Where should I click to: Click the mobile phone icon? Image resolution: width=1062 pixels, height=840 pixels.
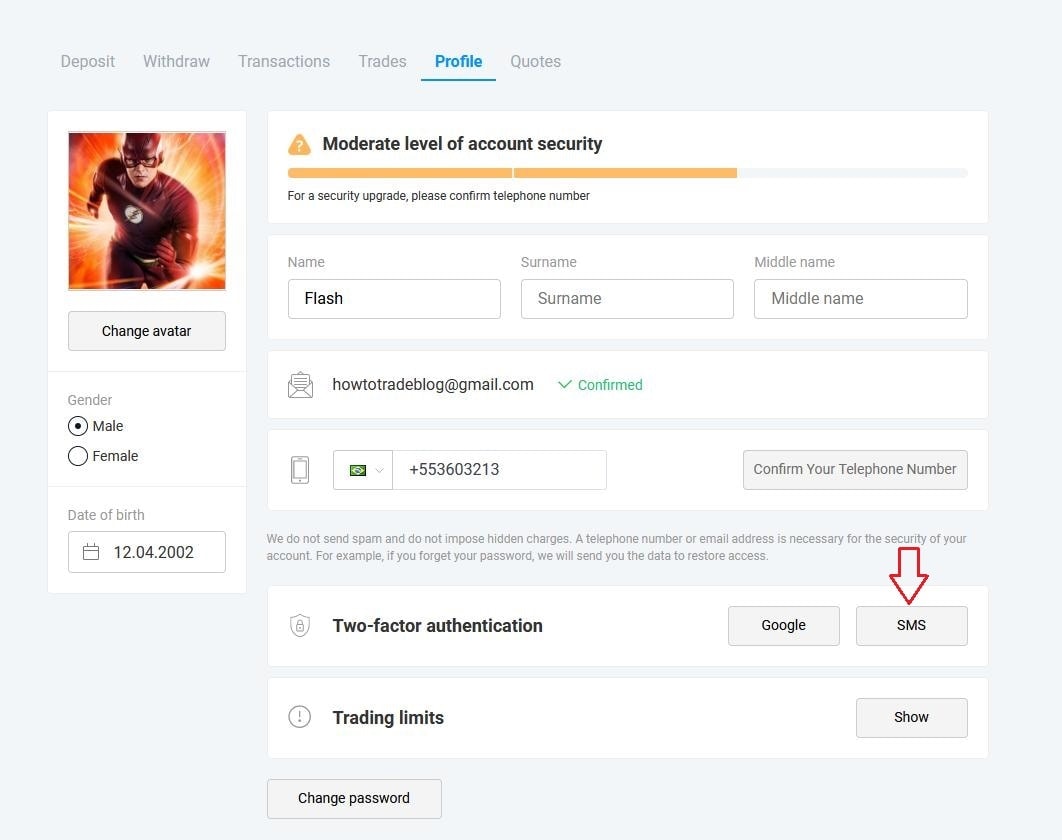[x=300, y=469]
